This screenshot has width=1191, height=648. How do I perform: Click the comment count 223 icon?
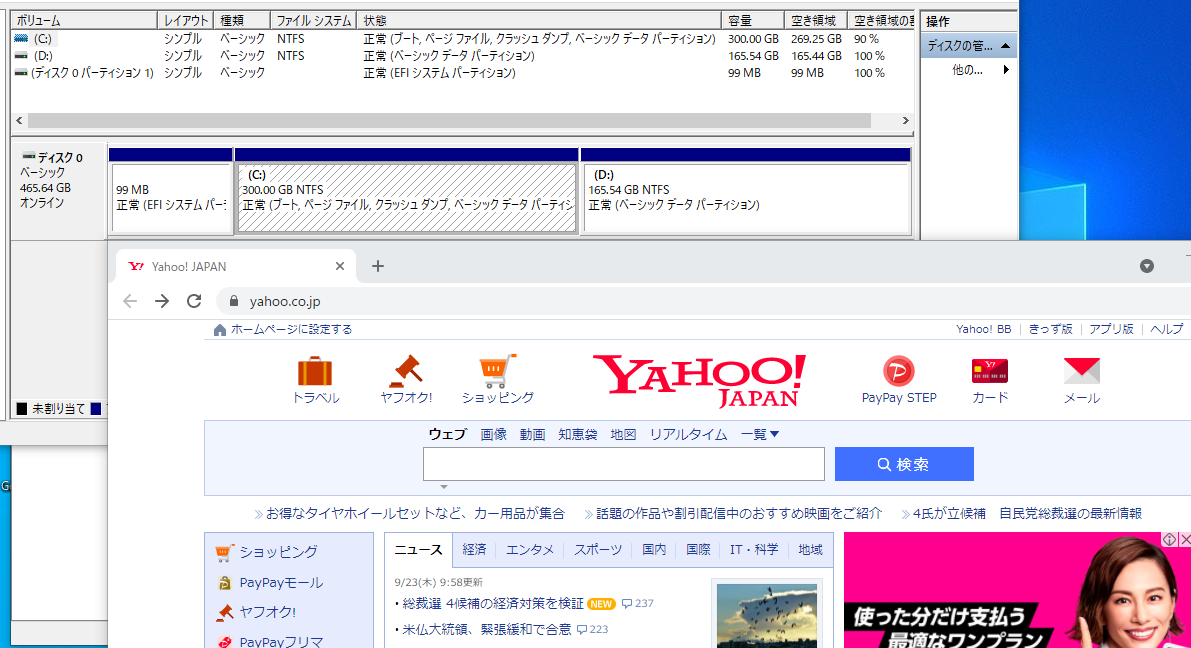click(x=582, y=630)
